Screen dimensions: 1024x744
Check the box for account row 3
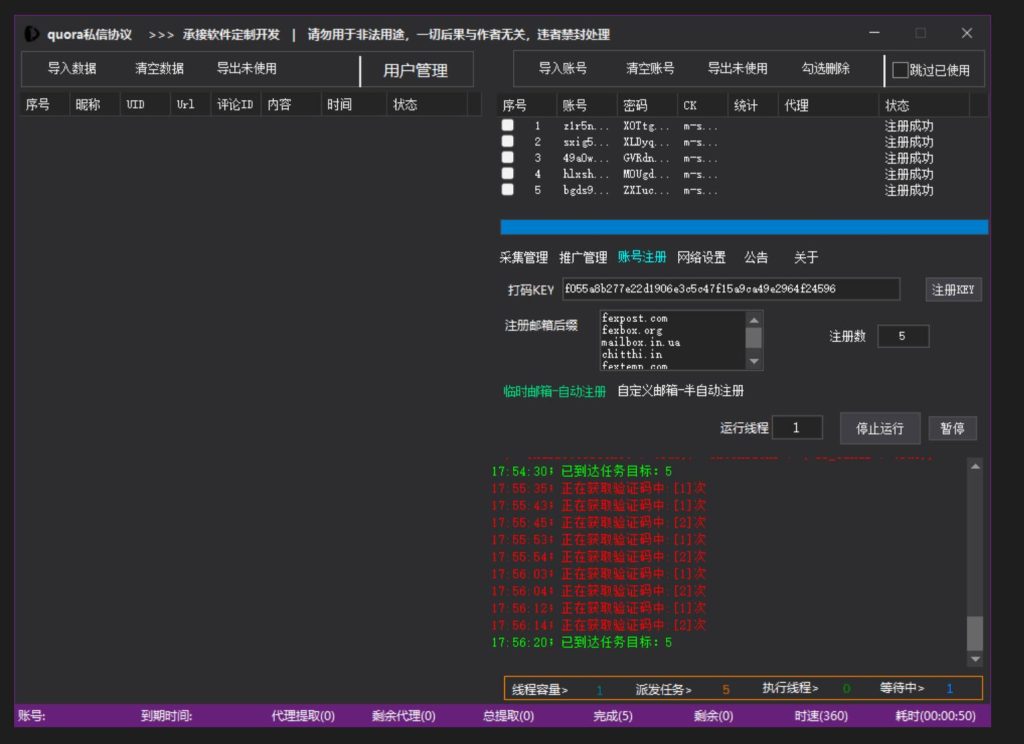(x=508, y=158)
